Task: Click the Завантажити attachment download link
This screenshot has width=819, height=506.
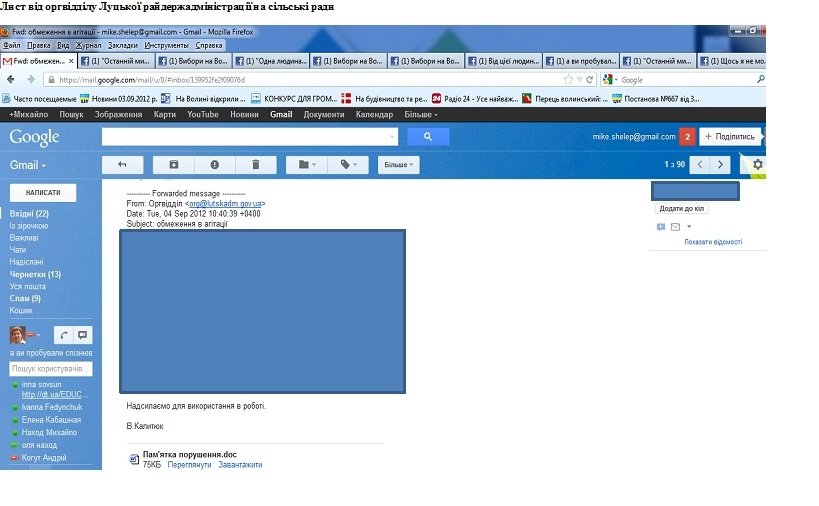Action: click(x=240, y=465)
